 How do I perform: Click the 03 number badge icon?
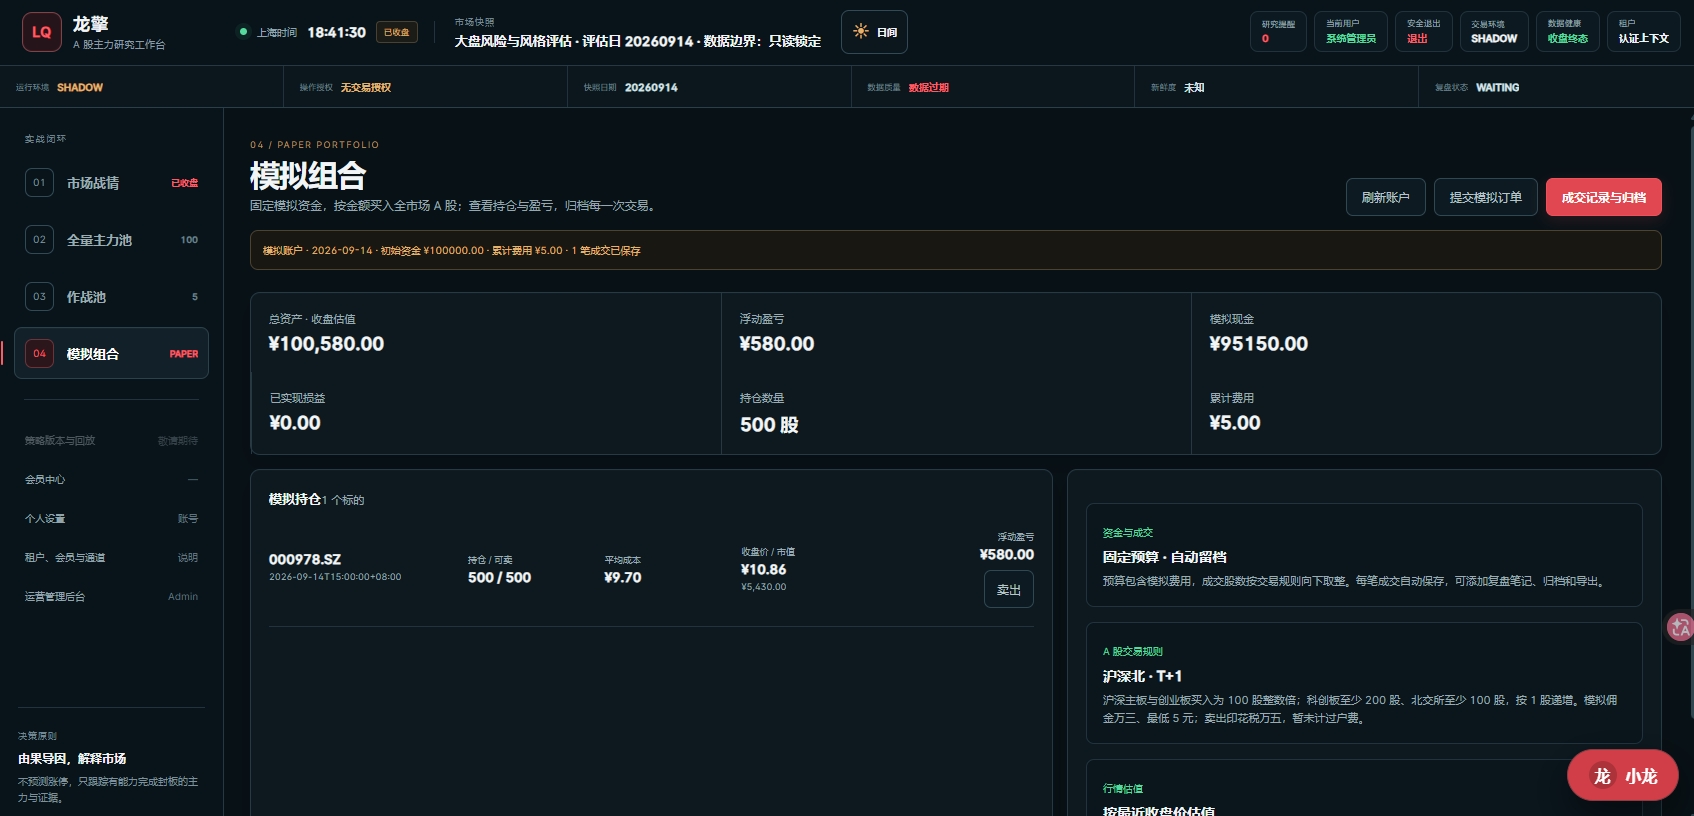coord(39,297)
